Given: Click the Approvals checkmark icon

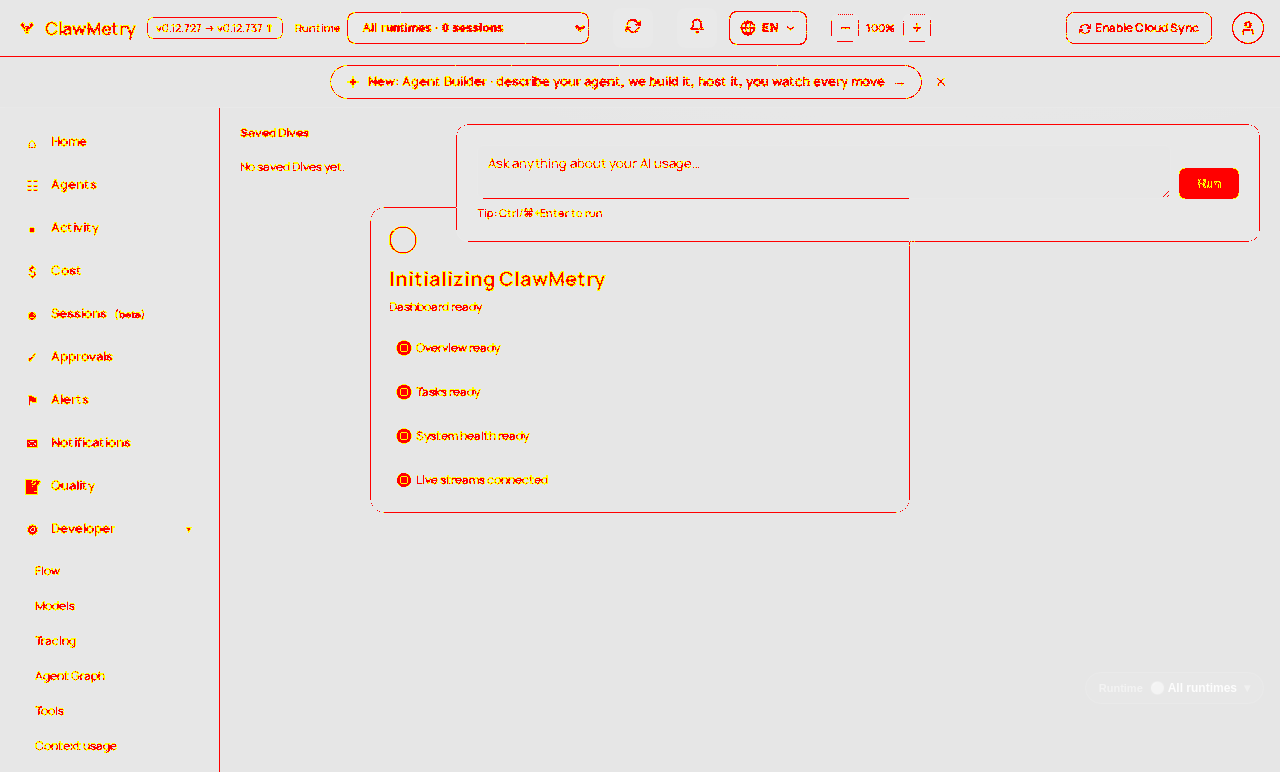Looking at the screenshot, I should coord(32,358).
